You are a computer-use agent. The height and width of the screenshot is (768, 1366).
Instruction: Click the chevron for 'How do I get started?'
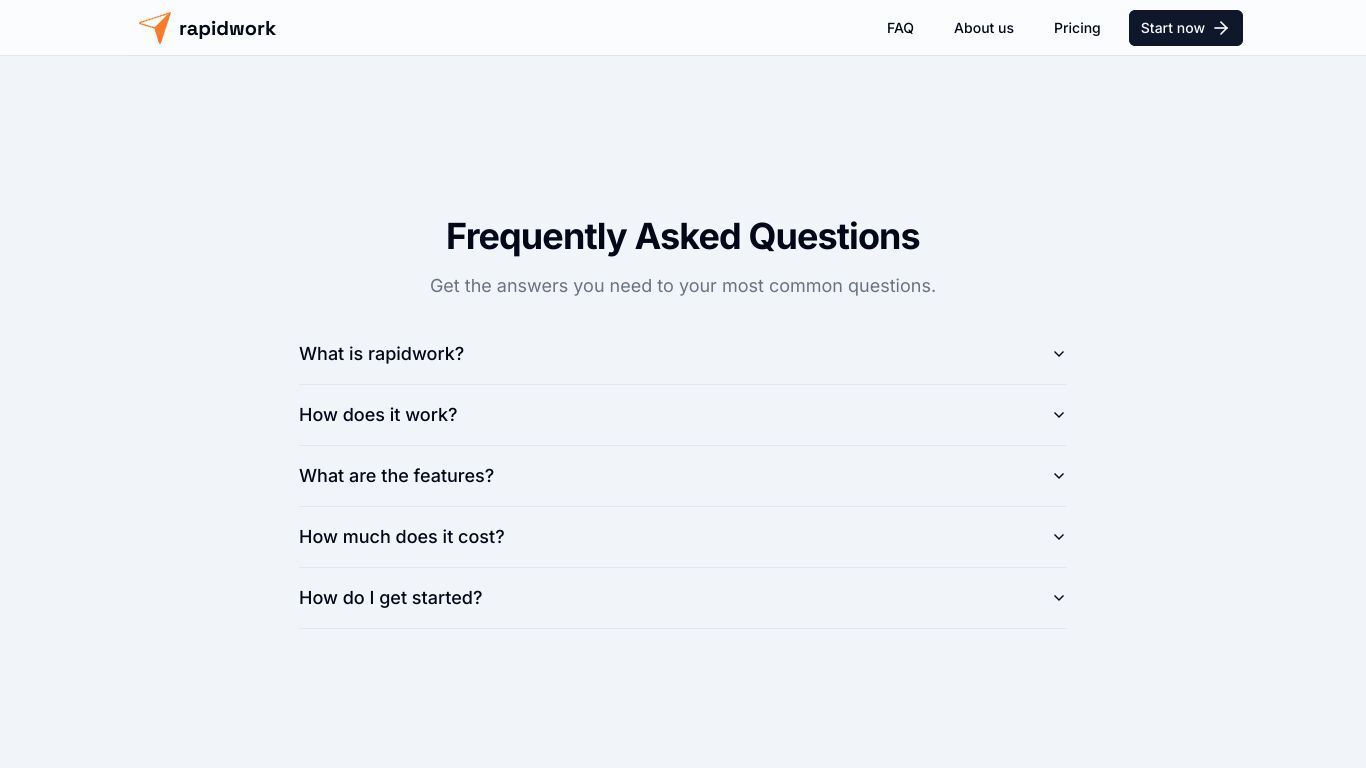coord(1059,598)
